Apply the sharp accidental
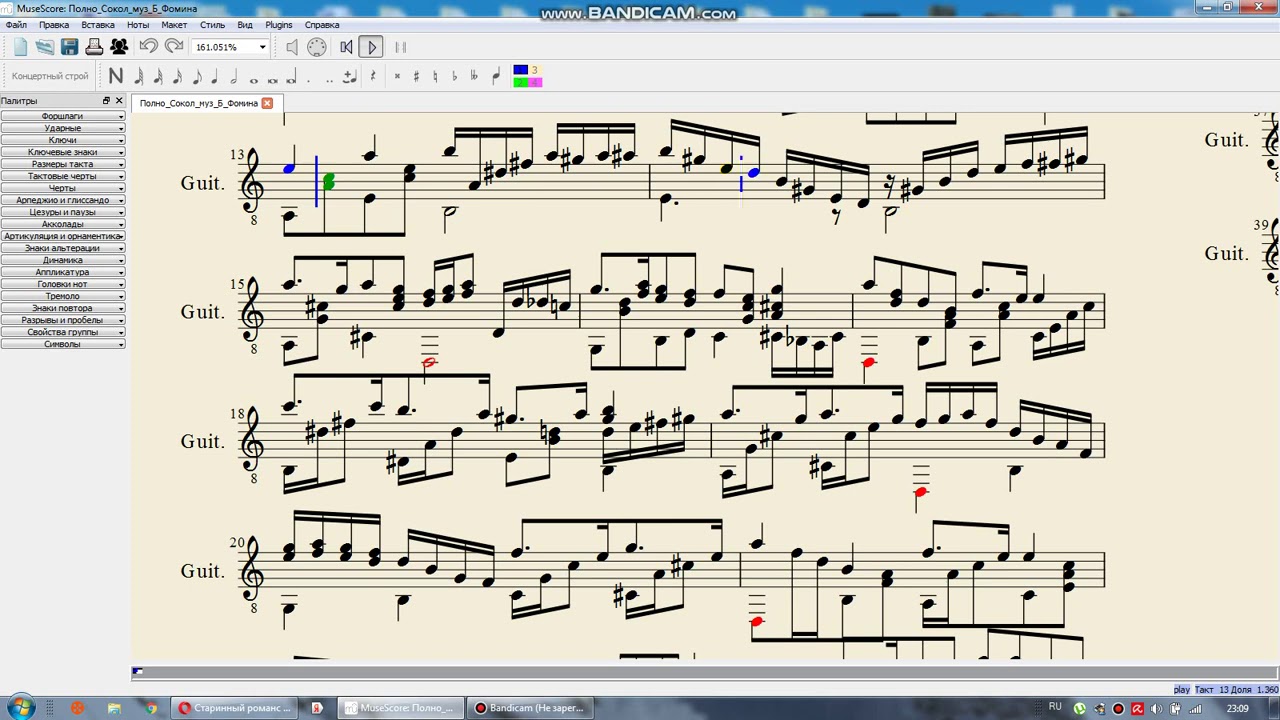This screenshot has height=720, width=1280. (x=416, y=76)
